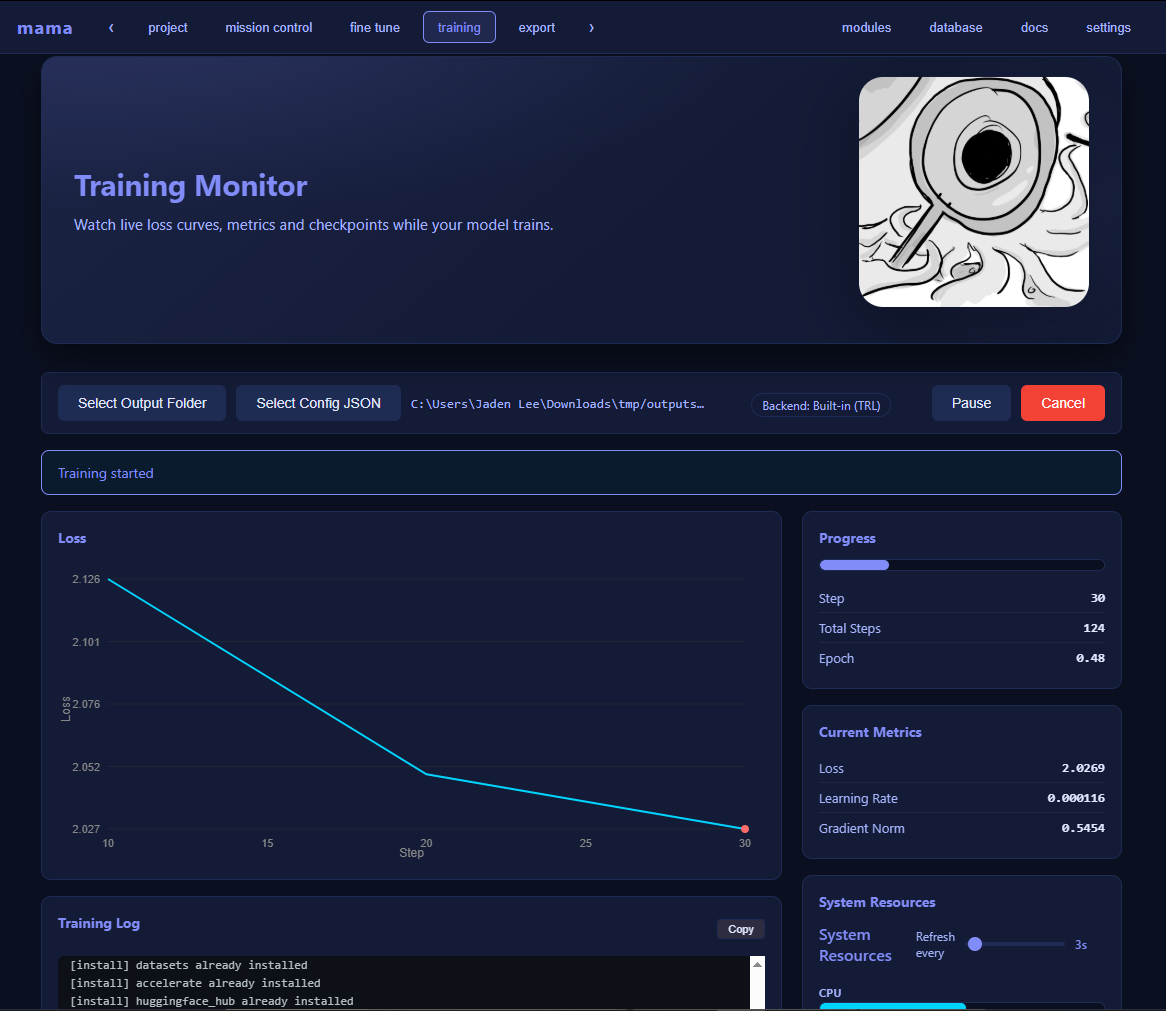Click the Gradient Norm value 0.5454
The height and width of the screenshot is (1011, 1166).
click(1083, 828)
